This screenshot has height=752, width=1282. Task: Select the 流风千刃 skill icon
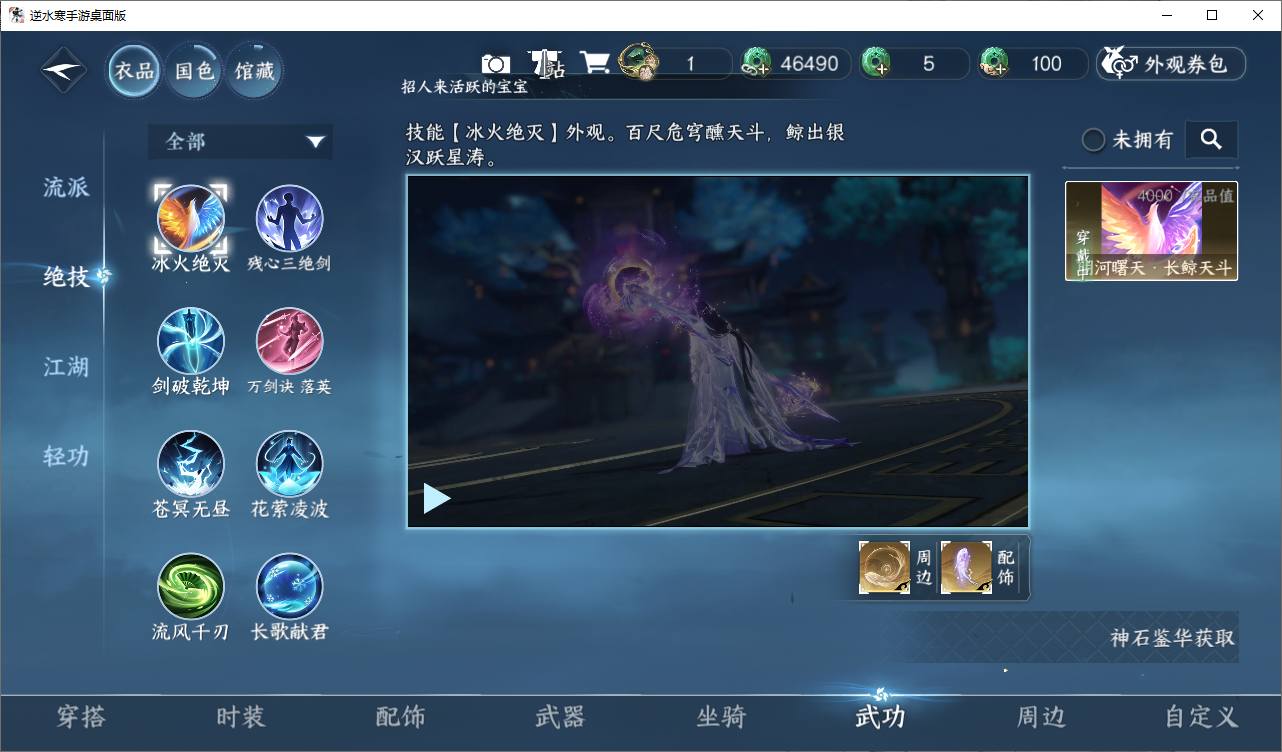coord(191,587)
